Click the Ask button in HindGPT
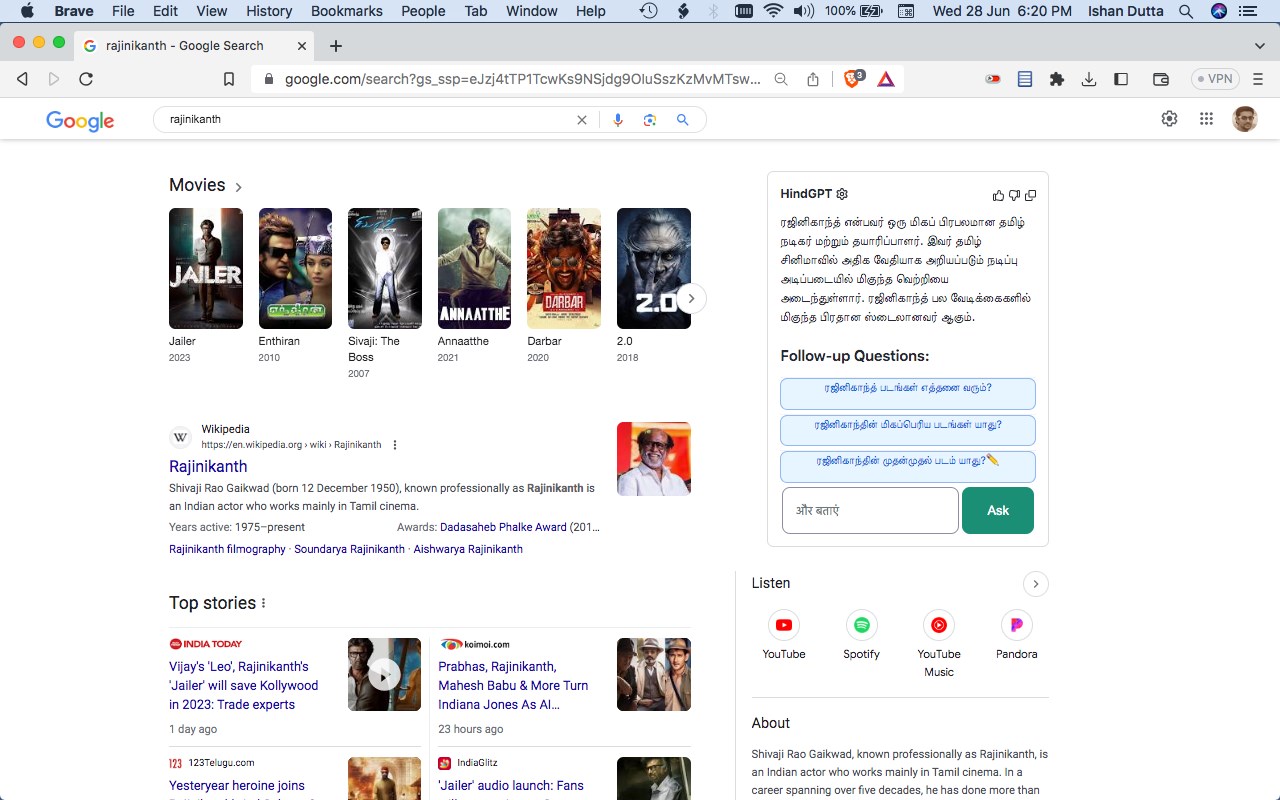Image resolution: width=1280 pixels, height=800 pixels. pyautogui.click(x=998, y=510)
